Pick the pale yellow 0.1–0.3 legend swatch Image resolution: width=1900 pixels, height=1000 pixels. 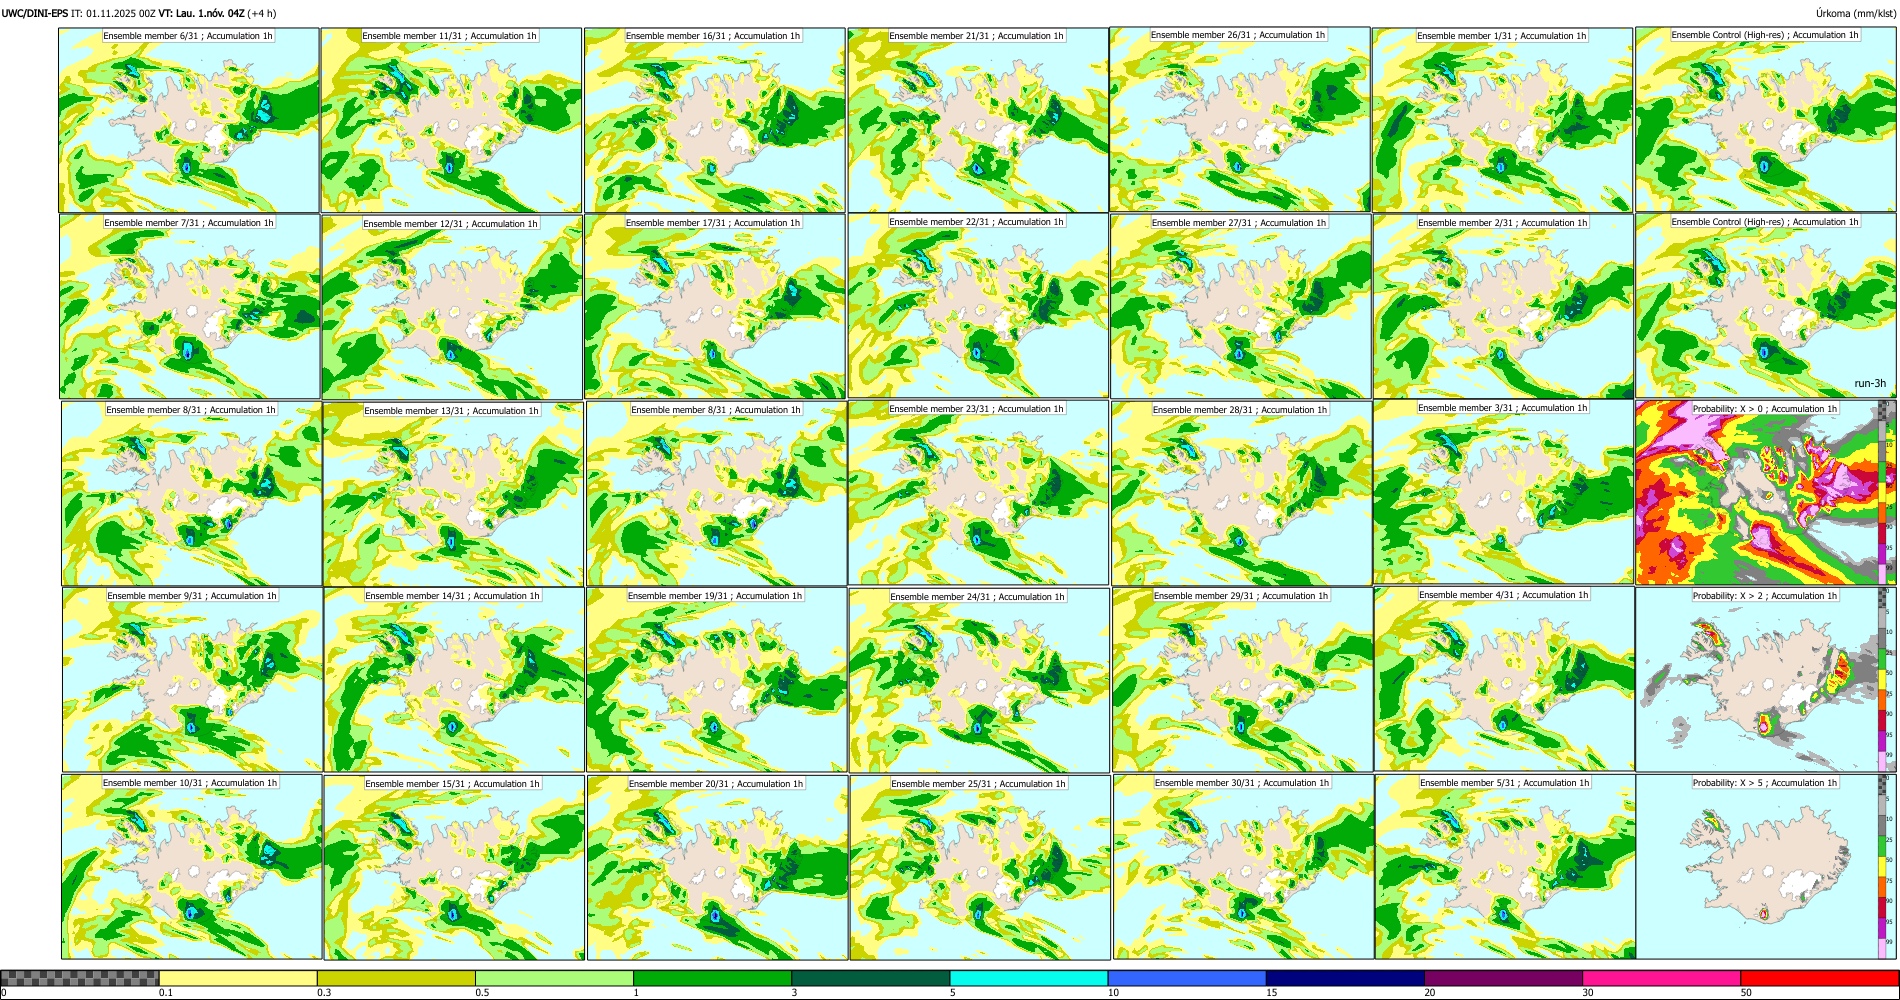click(238, 978)
